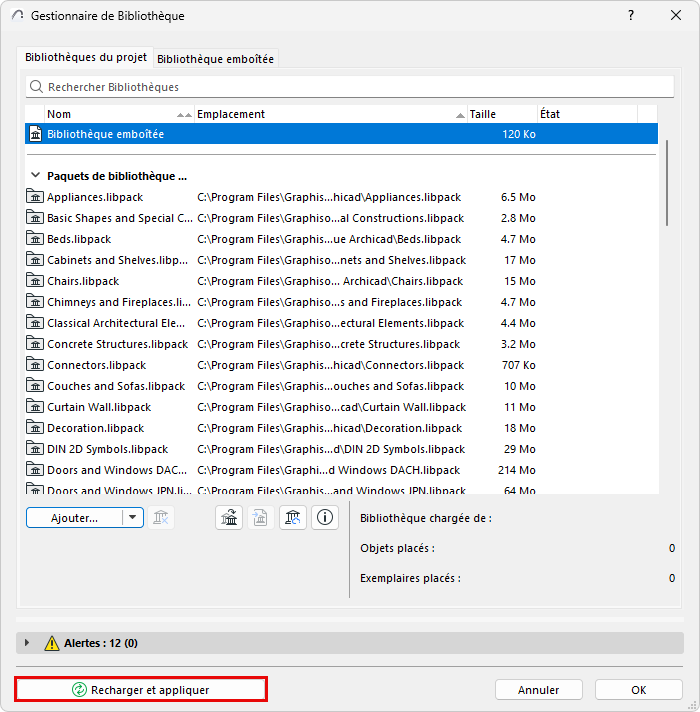Screen dimensions: 700x712
Task: Click the folder icon of Appliances.libpack
Action: (35, 197)
